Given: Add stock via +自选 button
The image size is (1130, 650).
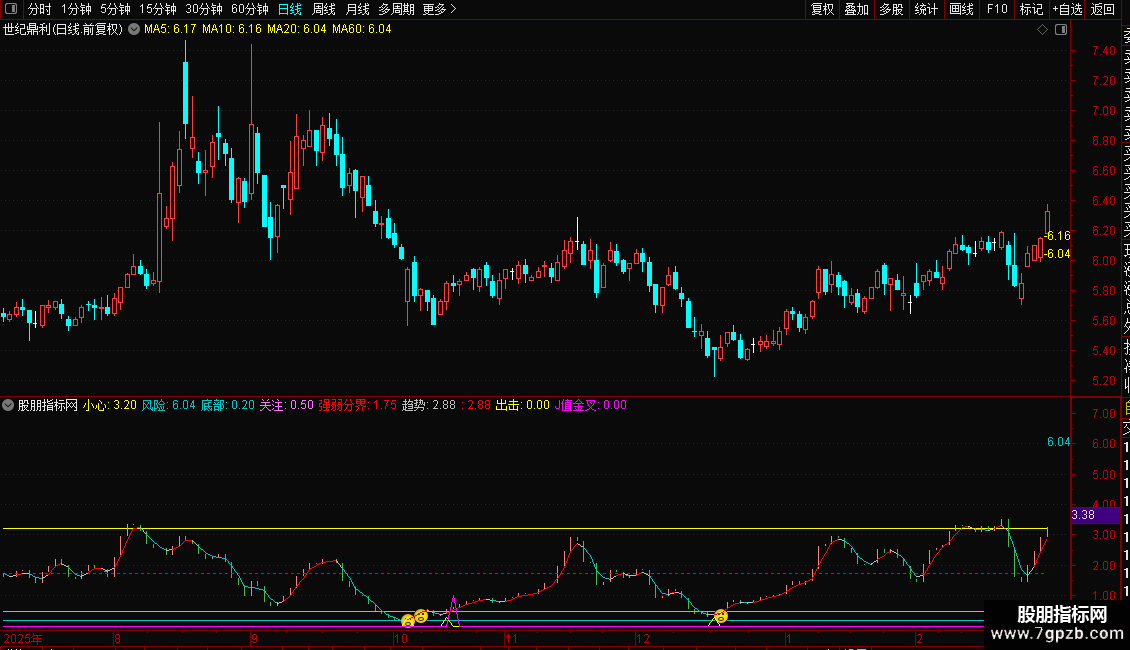Looking at the screenshot, I should click(x=1066, y=9).
